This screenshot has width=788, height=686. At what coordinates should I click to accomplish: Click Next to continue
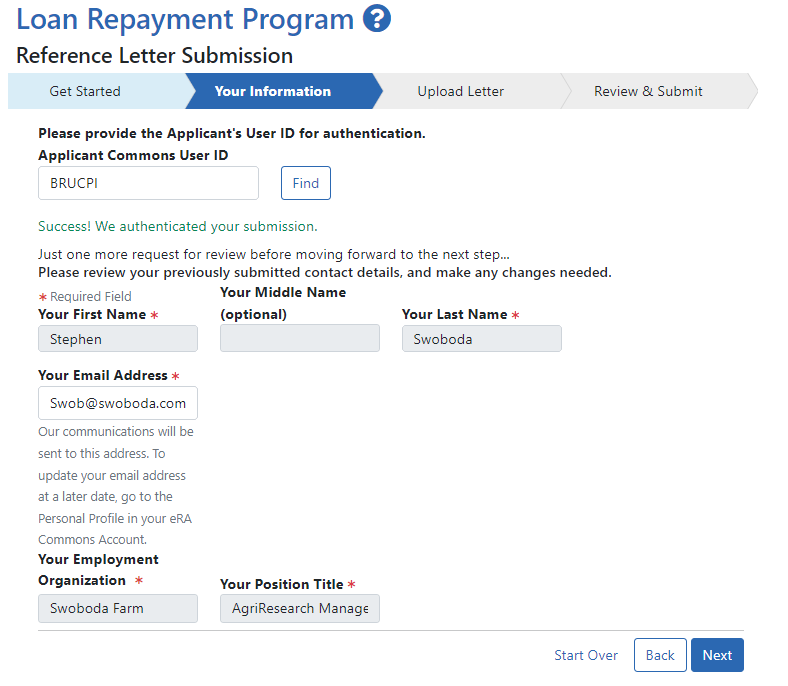pos(717,655)
